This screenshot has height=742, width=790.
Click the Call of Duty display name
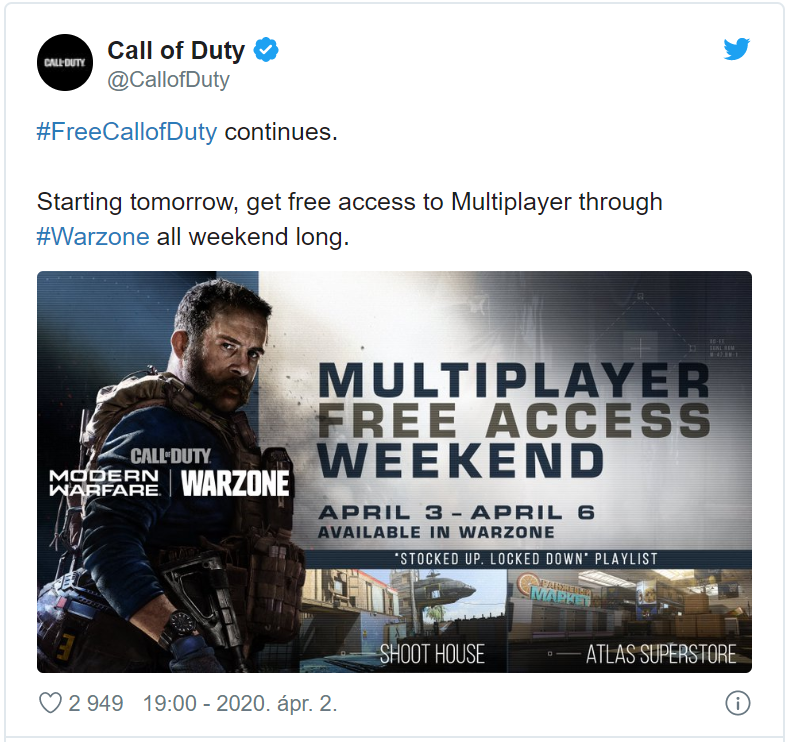click(176, 50)
